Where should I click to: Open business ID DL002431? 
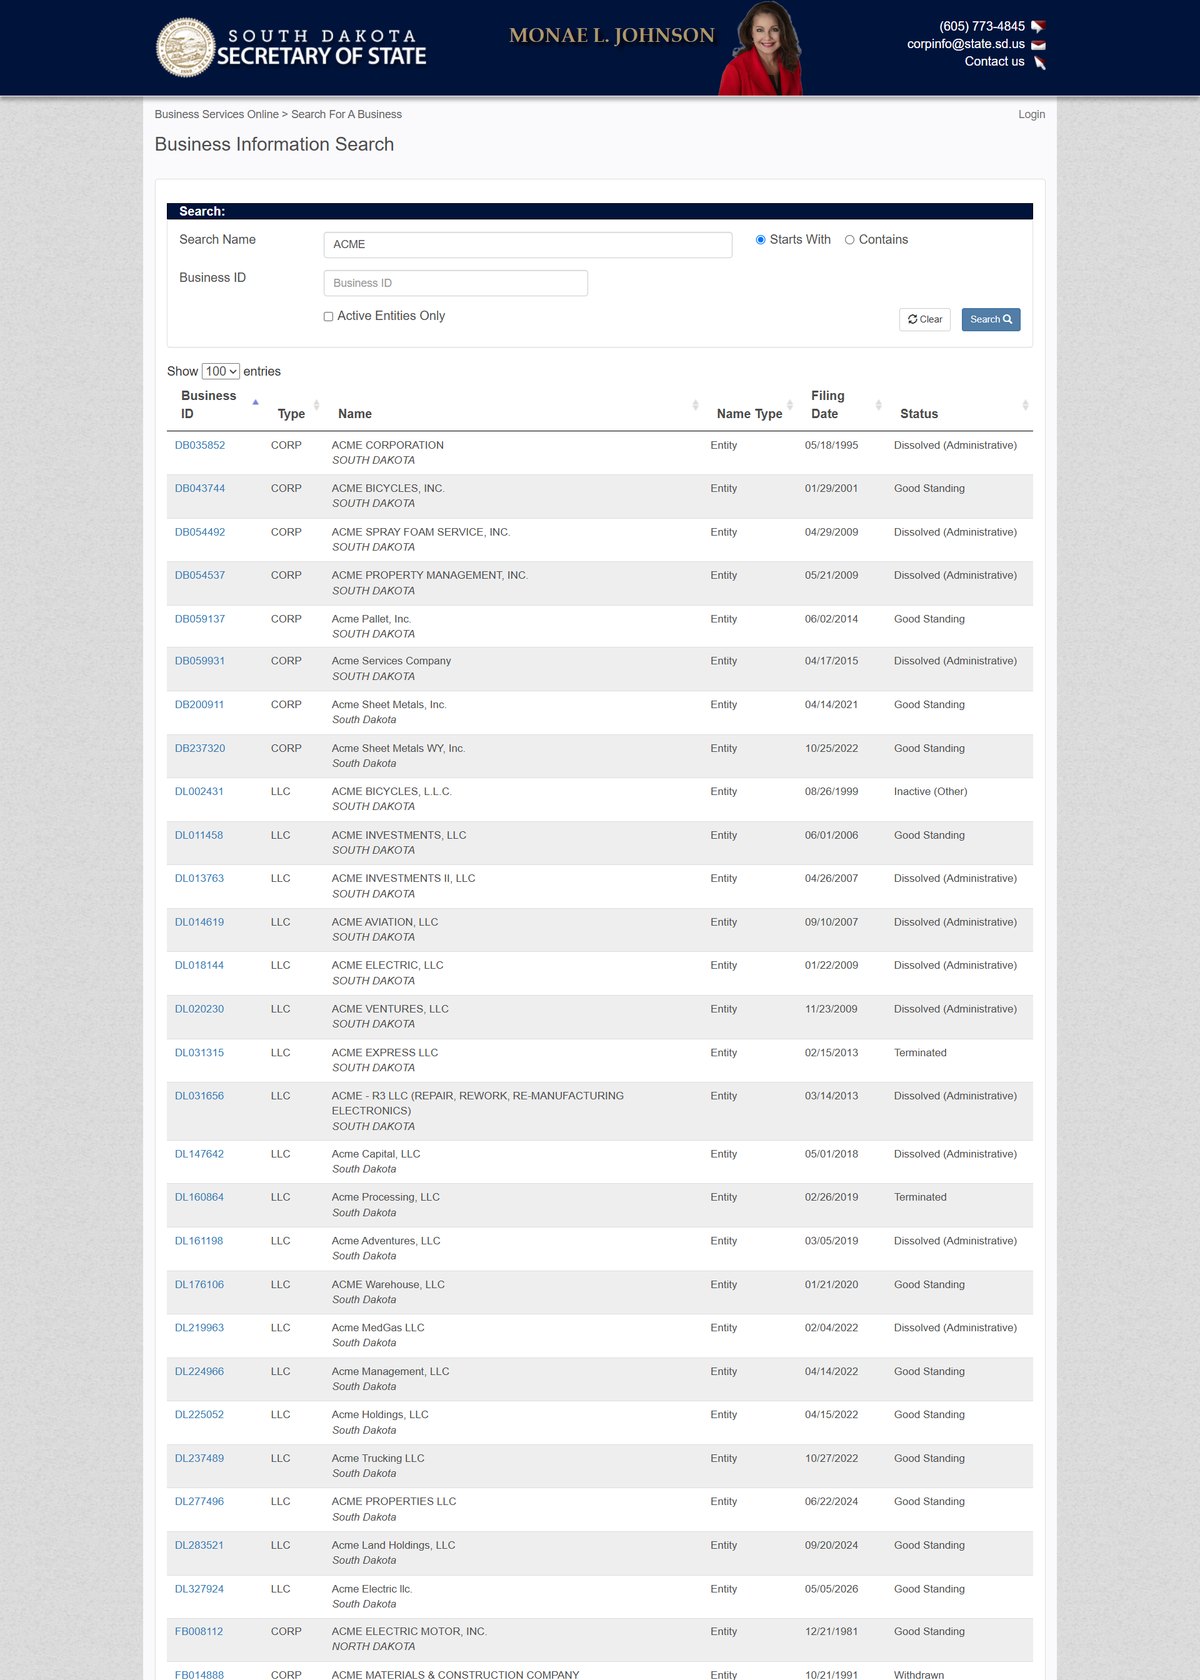(199, 791)
